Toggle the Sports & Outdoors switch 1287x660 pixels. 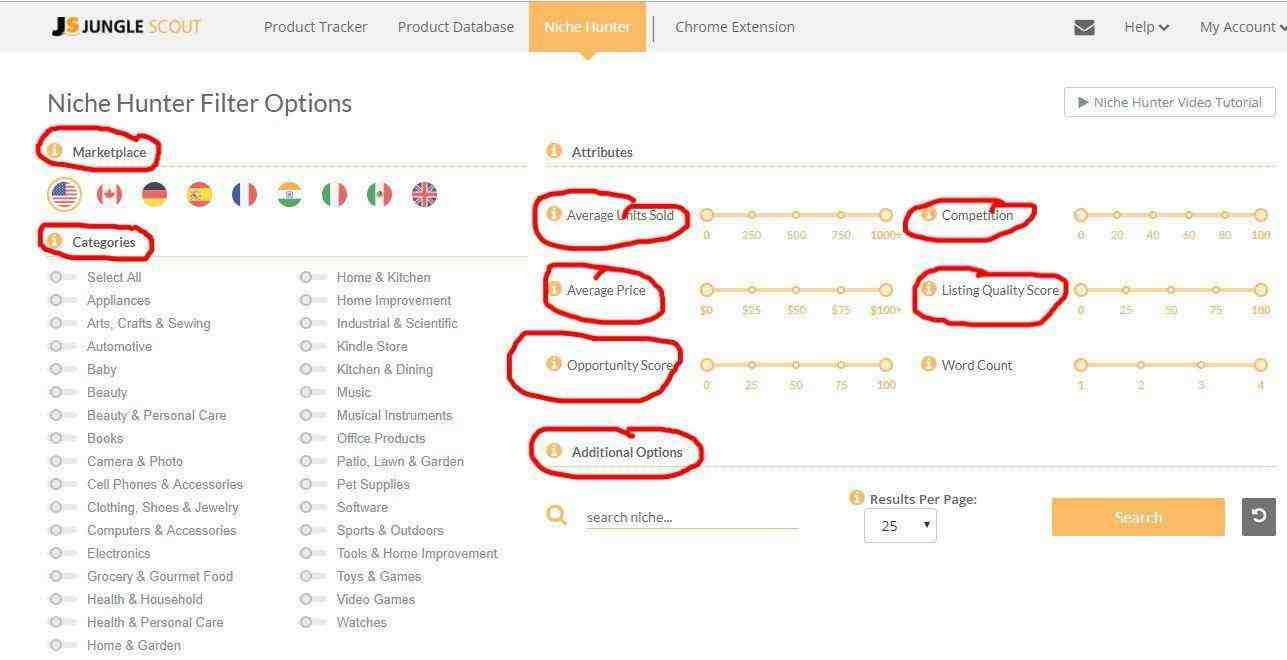coord(312,530)
